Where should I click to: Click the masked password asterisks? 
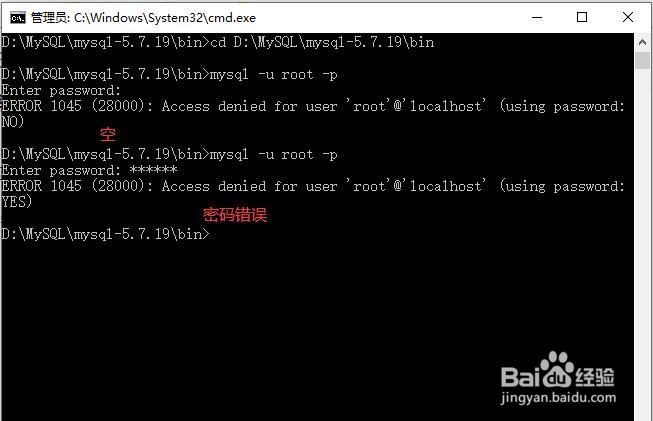153,170
